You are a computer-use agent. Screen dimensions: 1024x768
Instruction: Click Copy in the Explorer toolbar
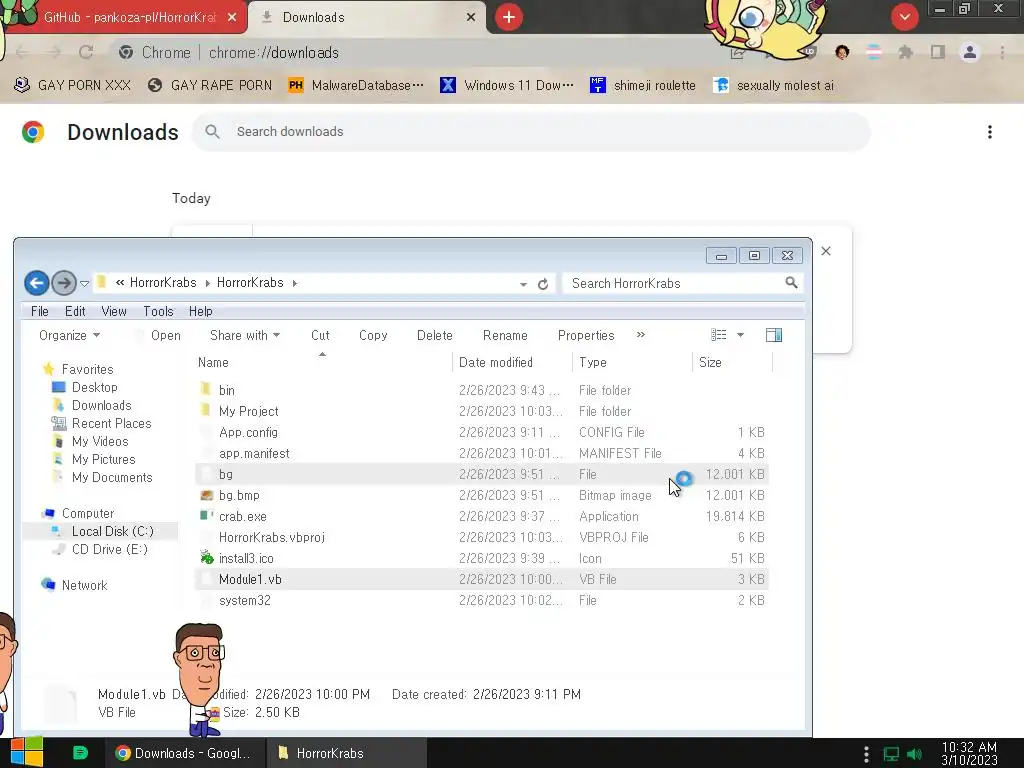373,335
